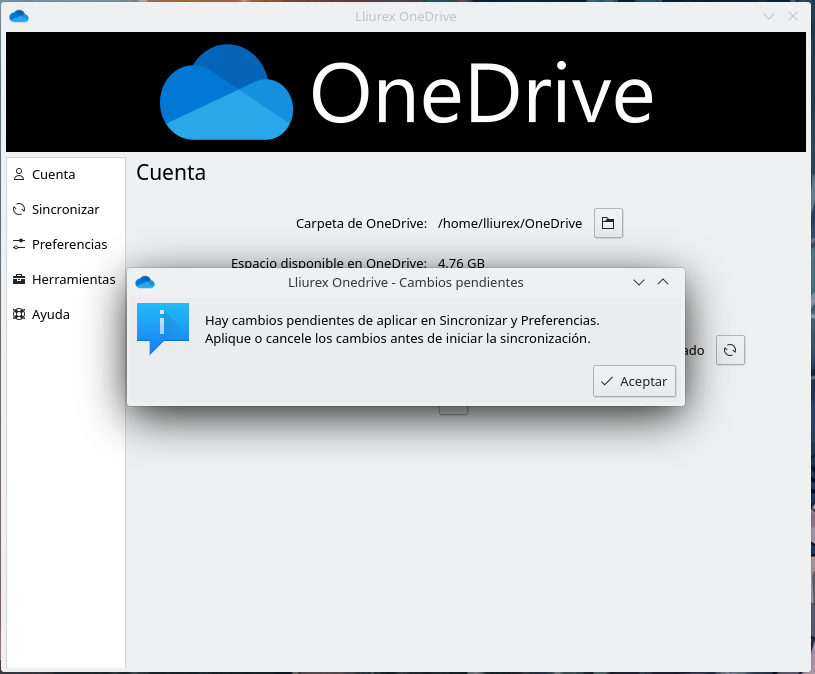Screen dimensions: 815x674
Task: Click the Sincronizar circular arrows sidebar icon
Action: tap(19, 209)
